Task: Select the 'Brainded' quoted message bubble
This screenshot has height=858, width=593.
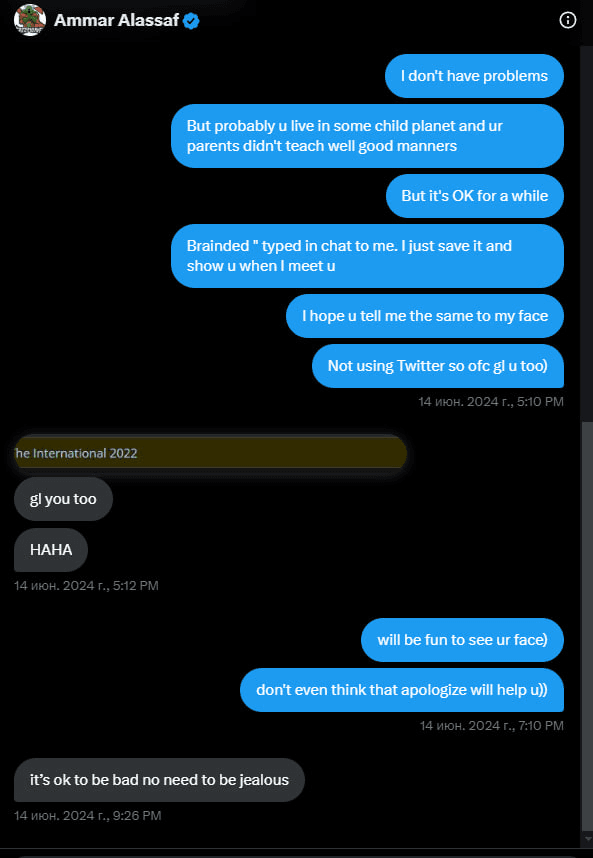Action: click(x=368, y=256)
